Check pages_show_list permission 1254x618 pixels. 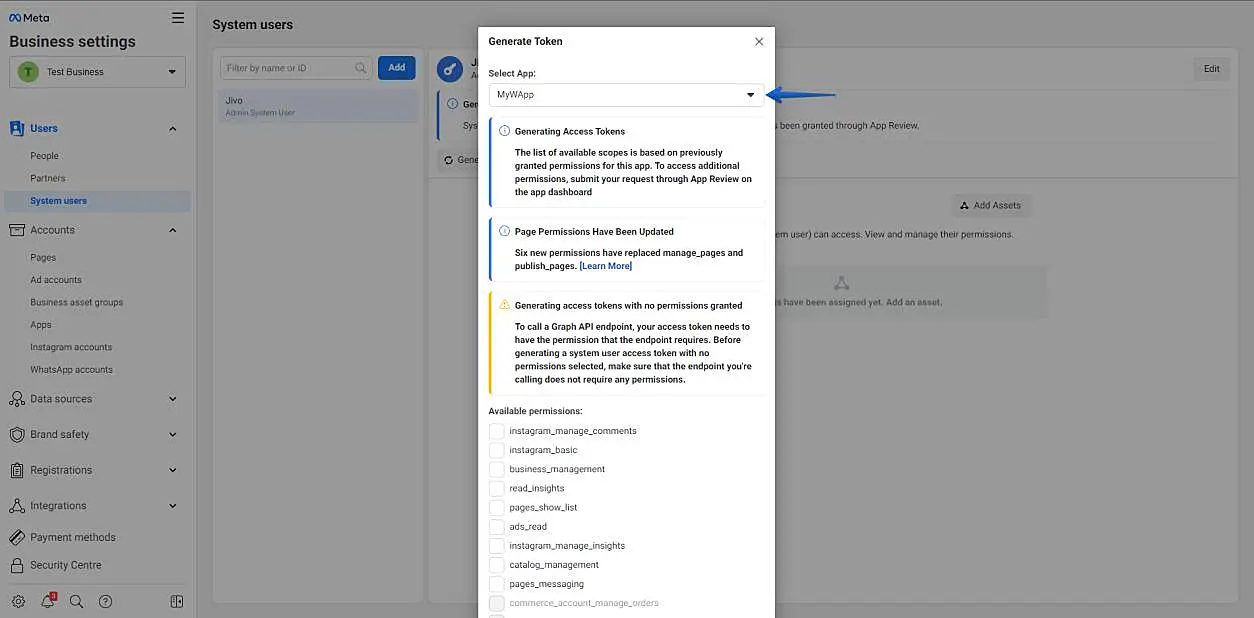click(x=496, y=507)
